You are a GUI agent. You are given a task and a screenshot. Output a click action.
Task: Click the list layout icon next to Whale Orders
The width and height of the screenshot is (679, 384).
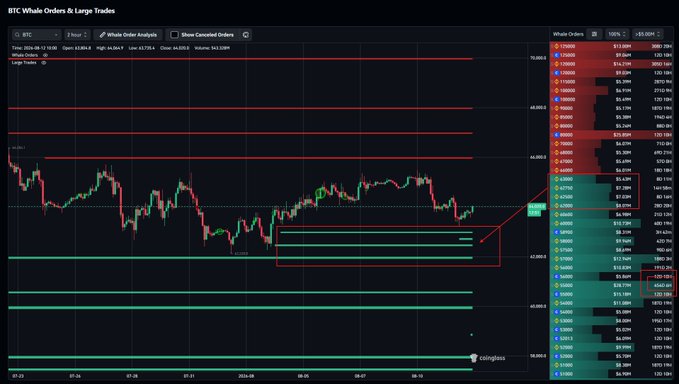594,34
